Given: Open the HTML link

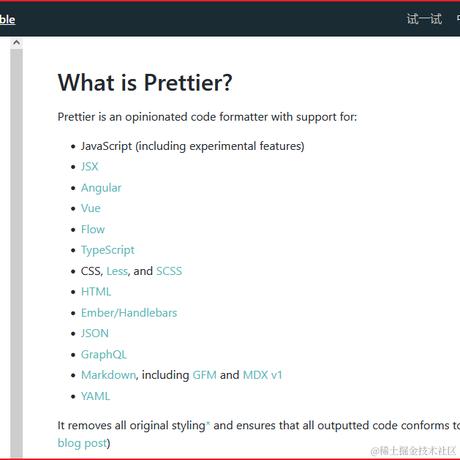Looking at the screenshot, I should 96,292.
